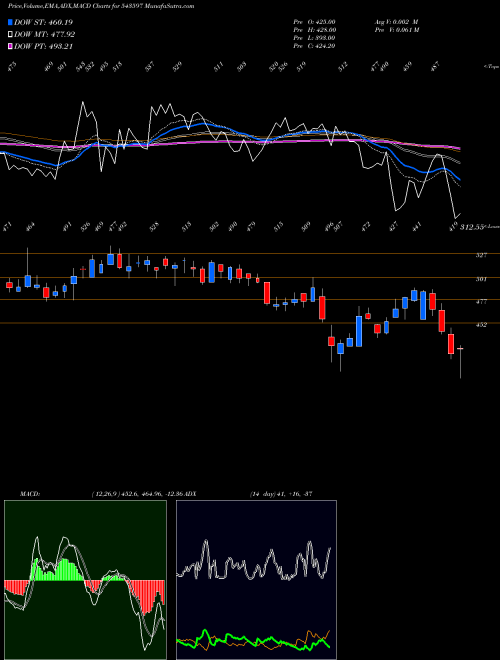Click the '312.55' low price label

pos(472,227)
